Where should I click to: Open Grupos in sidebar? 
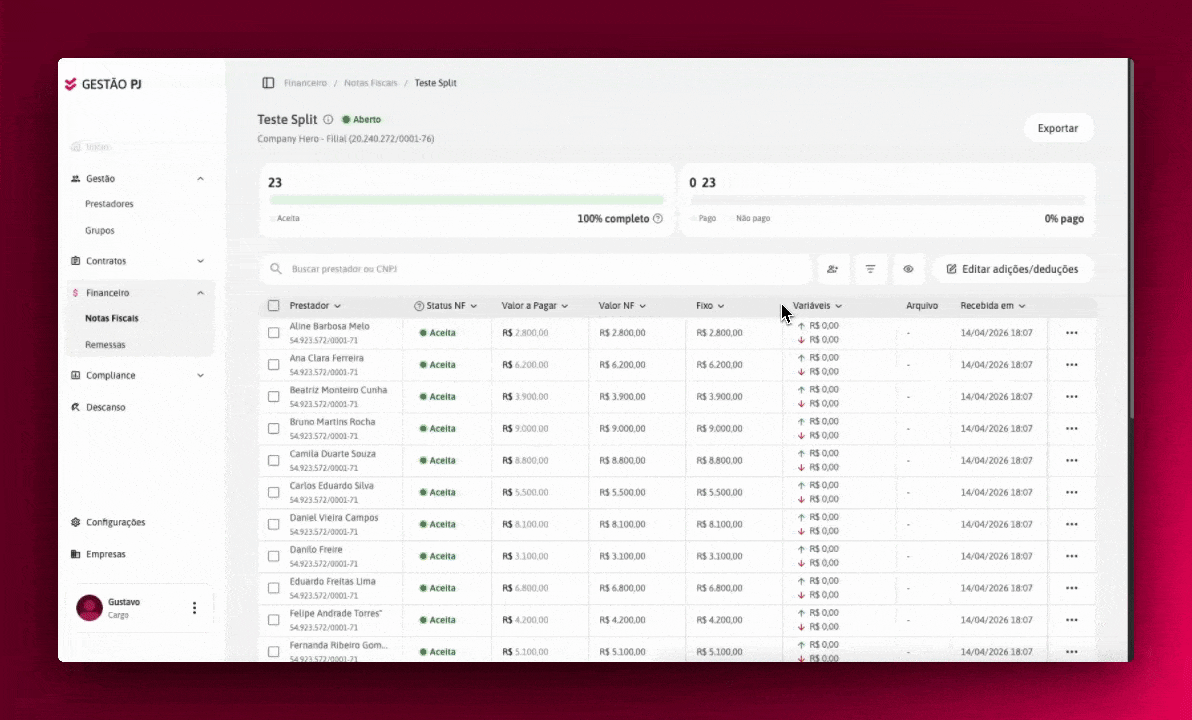(100, 230)
